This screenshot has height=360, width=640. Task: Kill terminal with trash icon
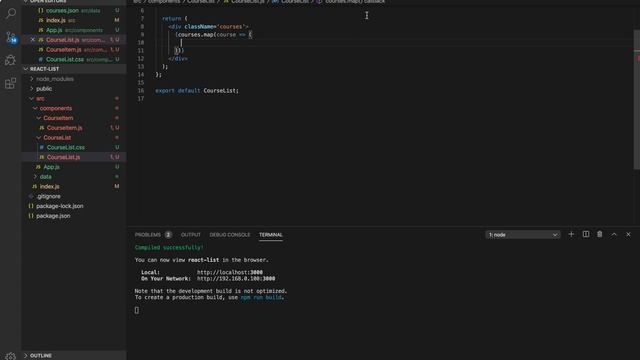[600, 234]
